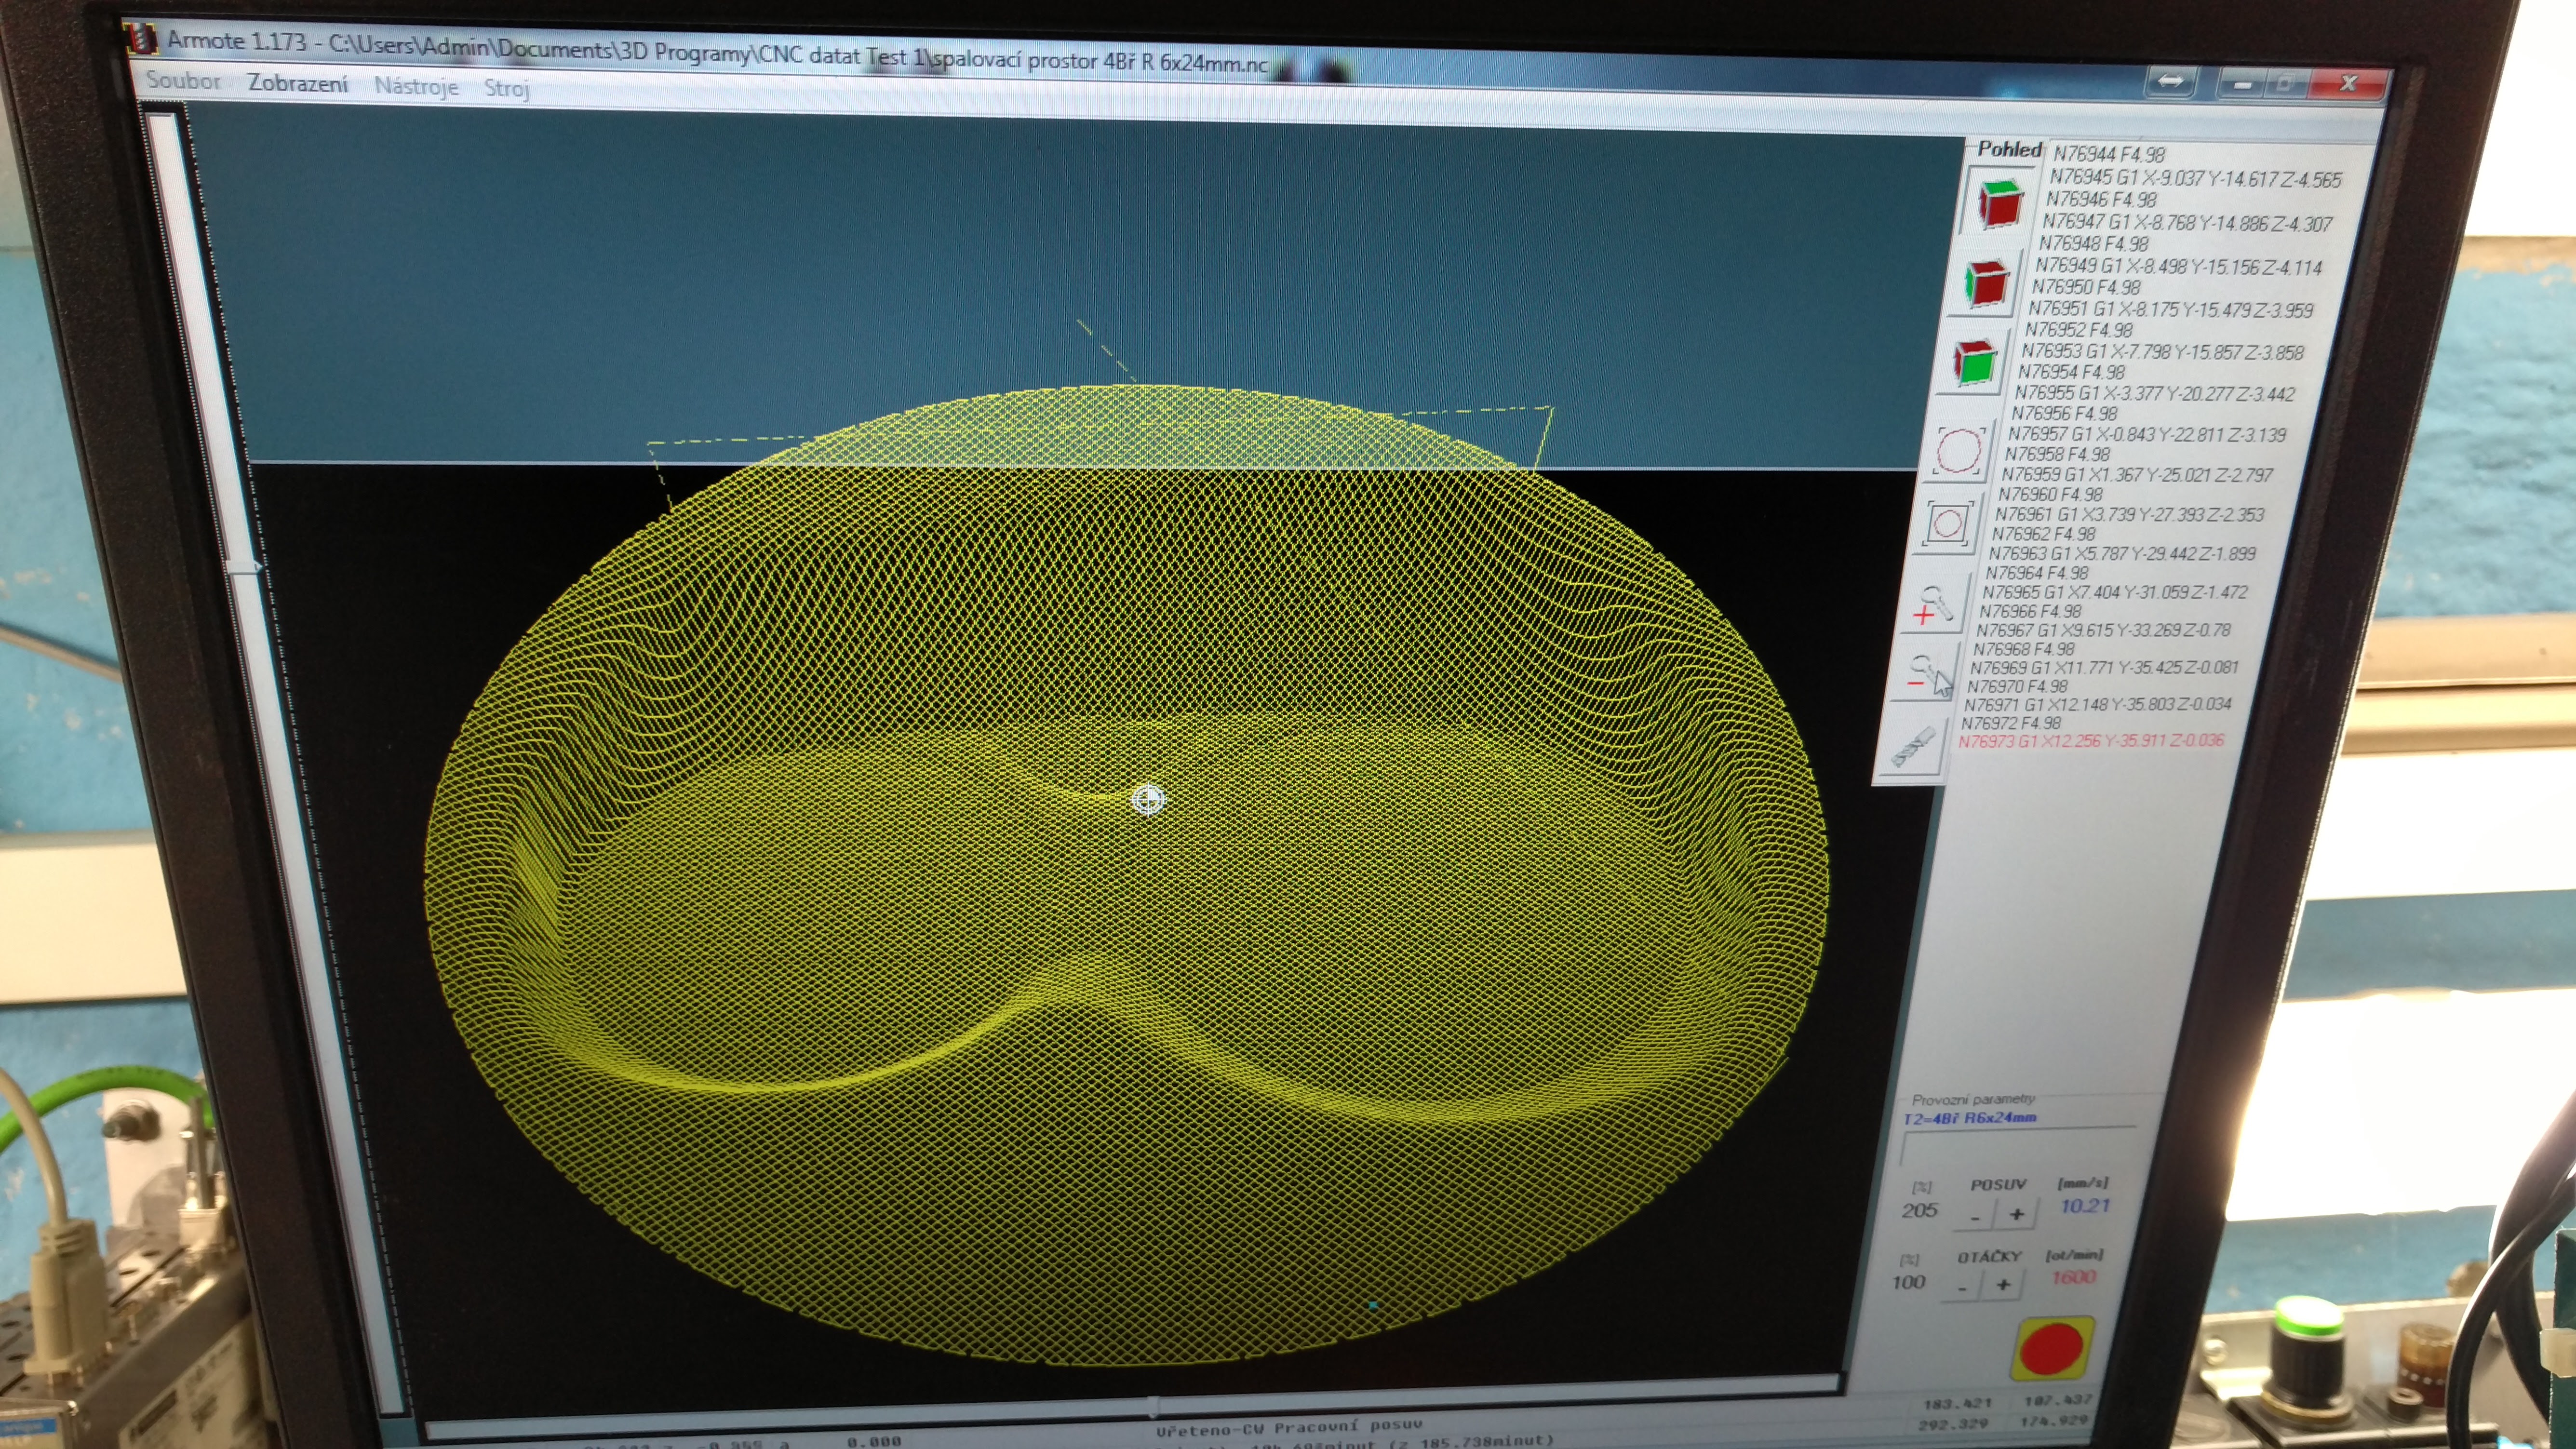The height and width of the screenshot is (1449, 2576).
Task: Increase POSUV feed with the plus button
Action: [x=2016, y=1214]
